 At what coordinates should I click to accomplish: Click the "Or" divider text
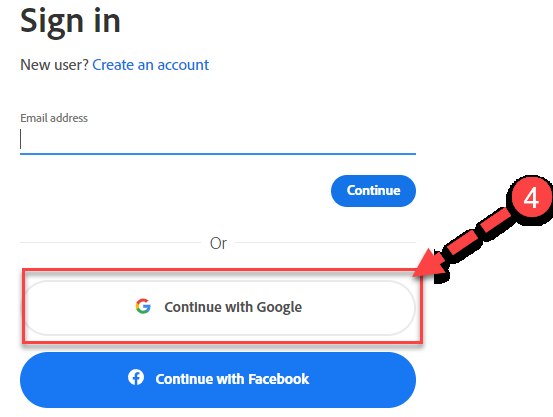(218, 243)
